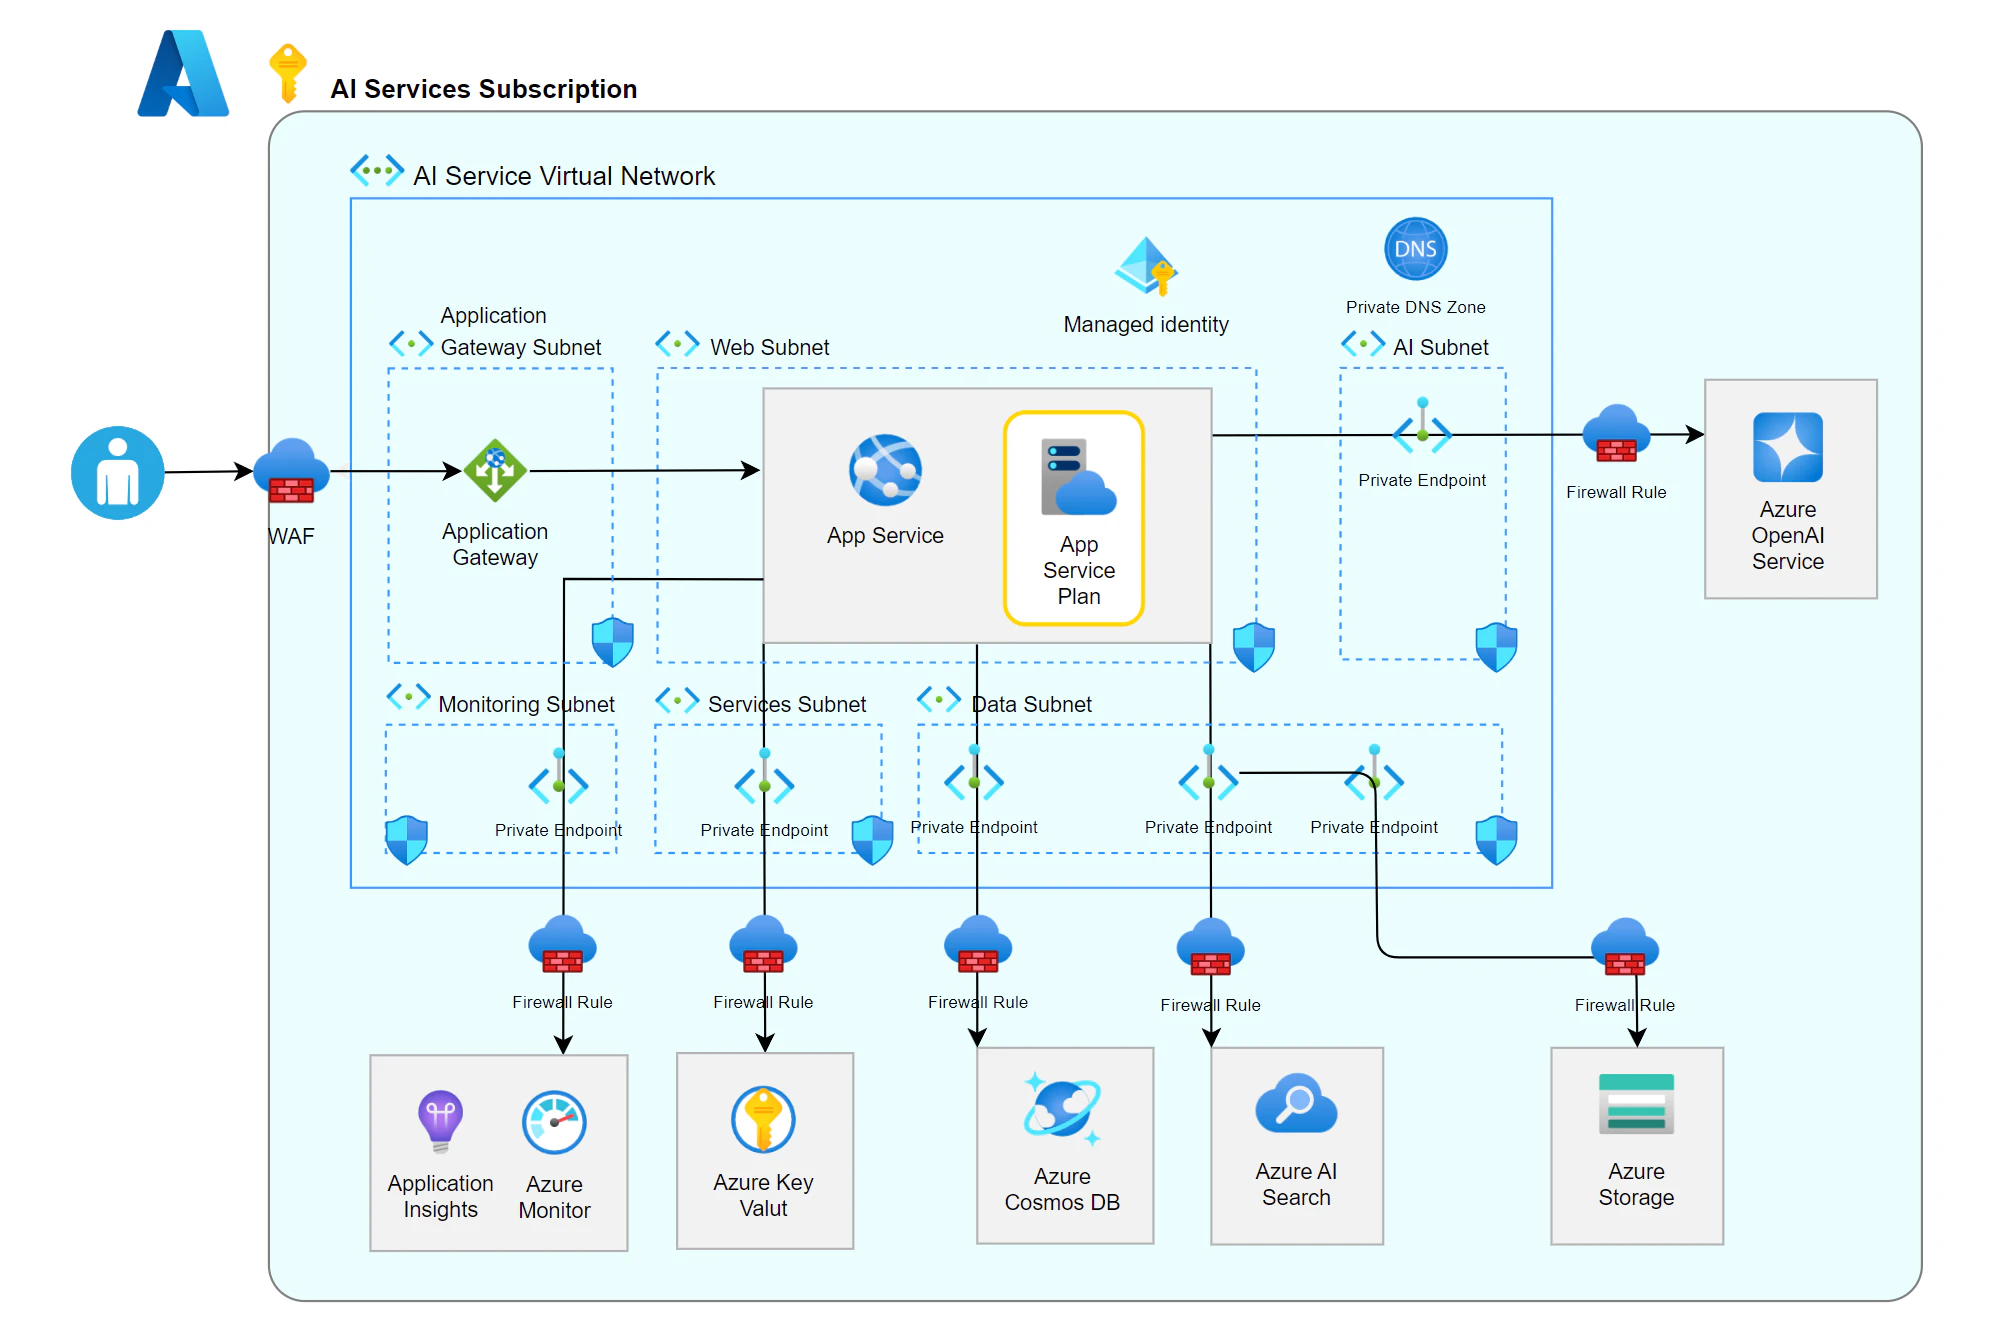1990x1329 pixels.
Task: Select the 'Data Subnet' label
Action: [1032, 704]
